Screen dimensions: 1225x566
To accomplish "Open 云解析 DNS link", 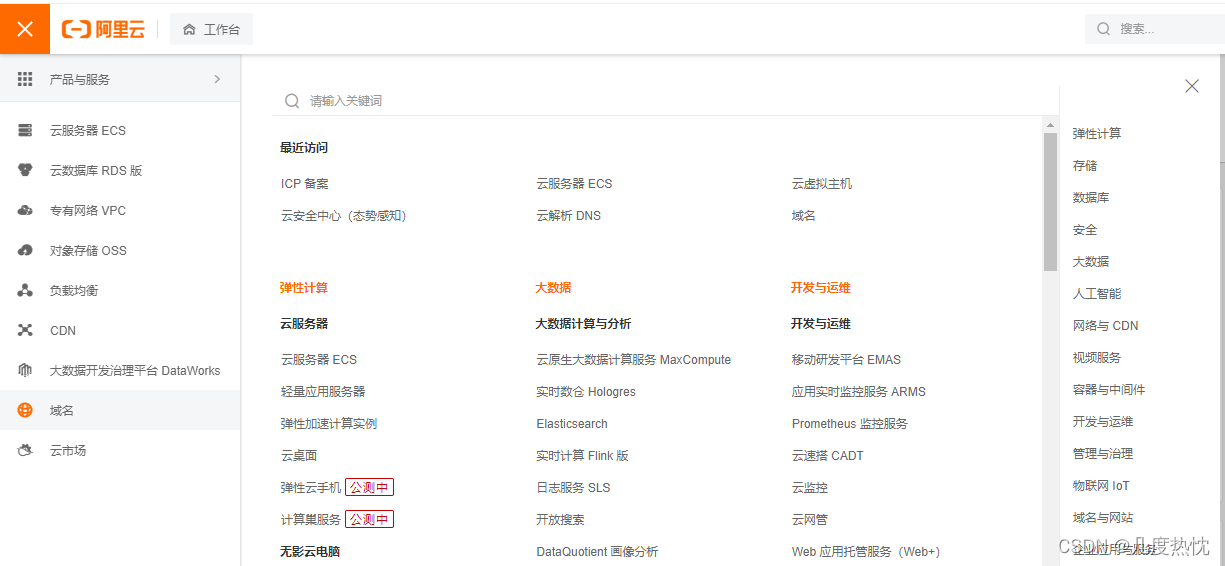I will 569,216.
